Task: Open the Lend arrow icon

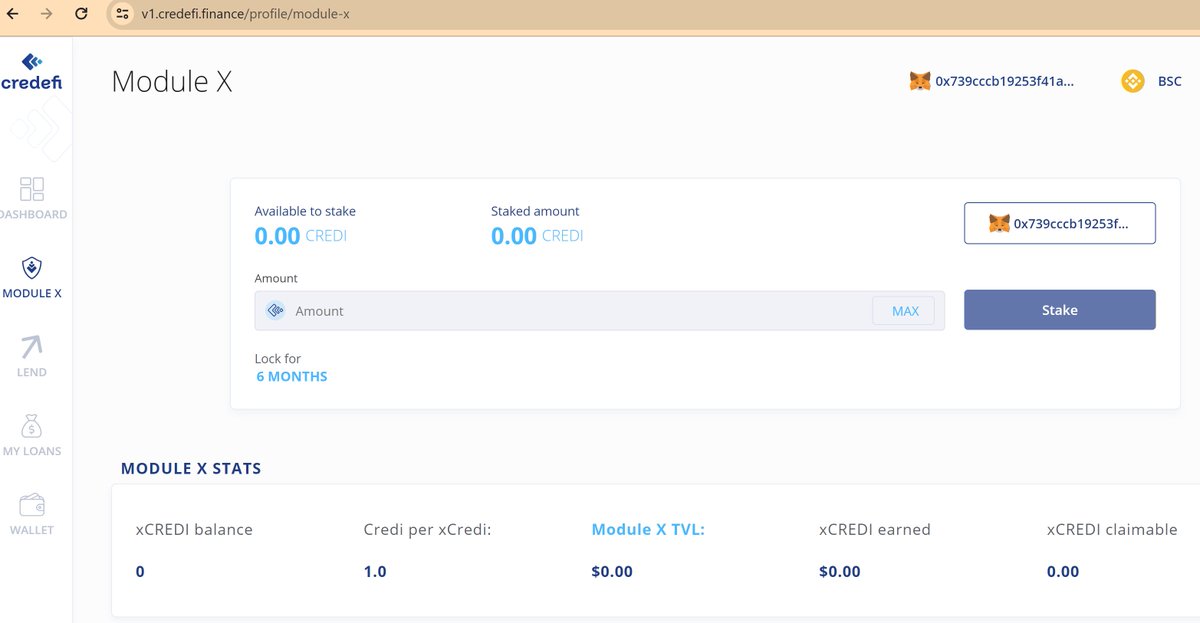Action: pyautogui.click(x=32, y=347)
